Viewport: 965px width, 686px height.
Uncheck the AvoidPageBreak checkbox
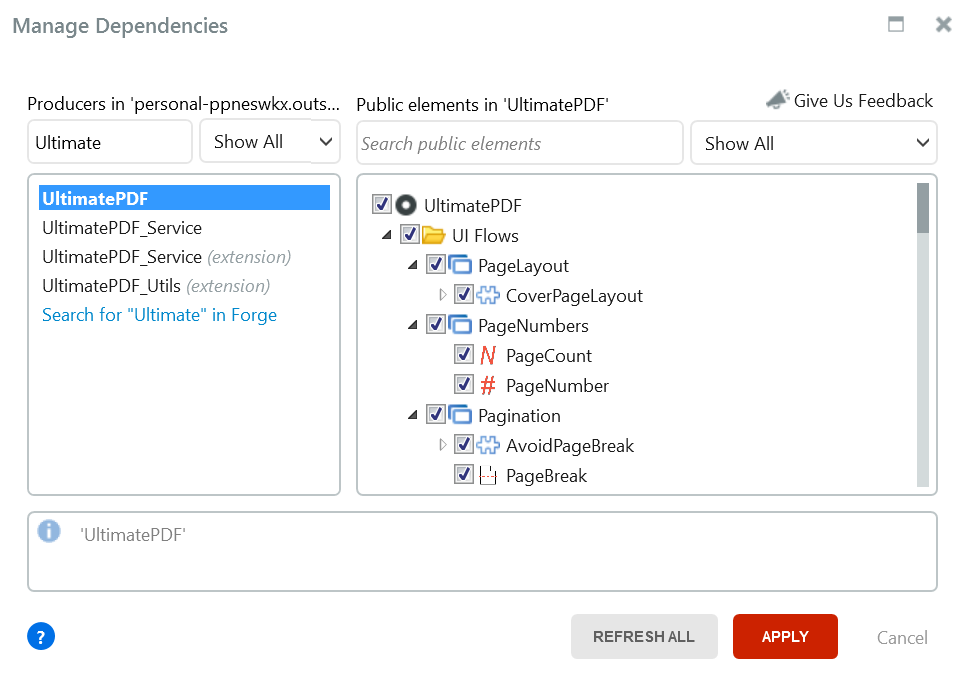coord(464,445)
